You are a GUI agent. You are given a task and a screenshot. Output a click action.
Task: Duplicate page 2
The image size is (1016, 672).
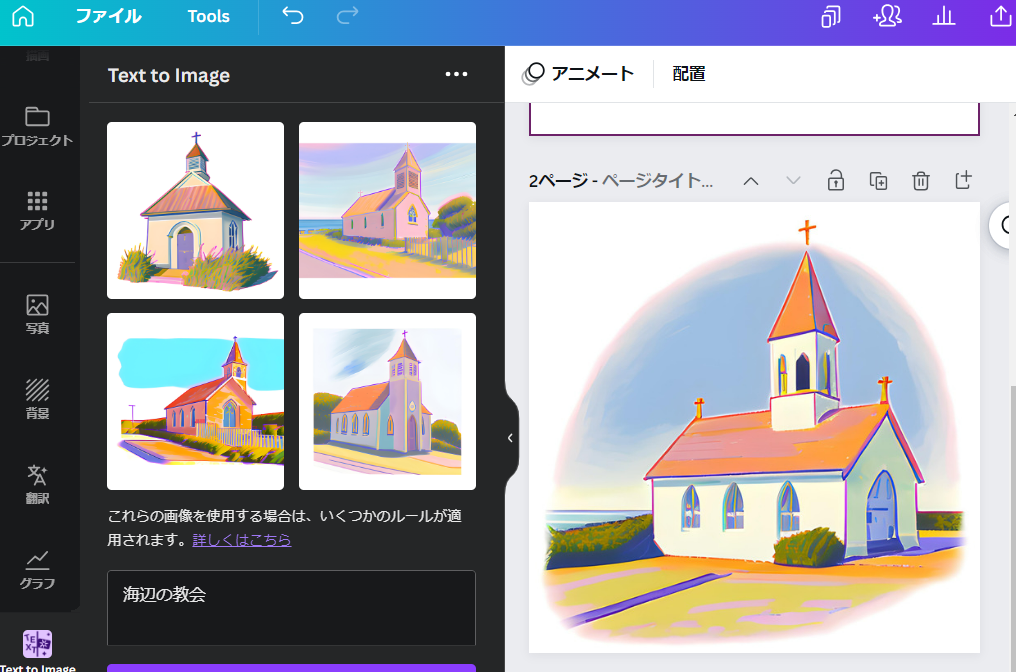pyautogui.click(x=879, y=181)
